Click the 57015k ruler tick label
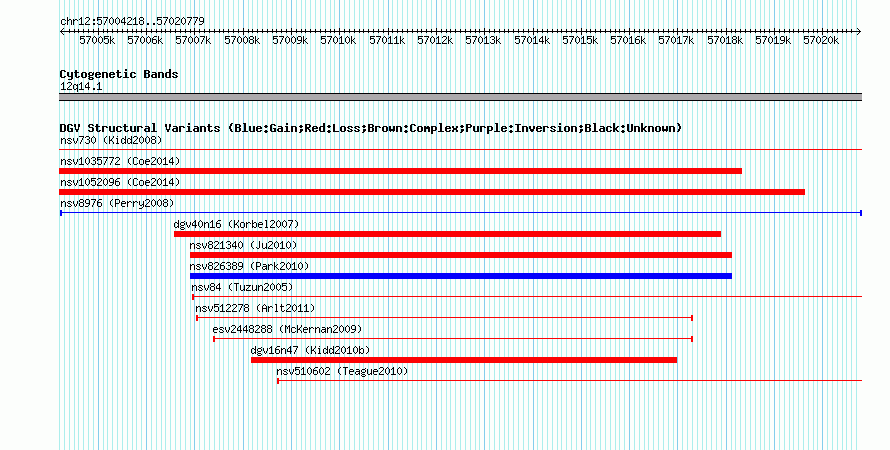Image resolution: width=890 pixels, height=450 pixels. [x=581, y=40]
